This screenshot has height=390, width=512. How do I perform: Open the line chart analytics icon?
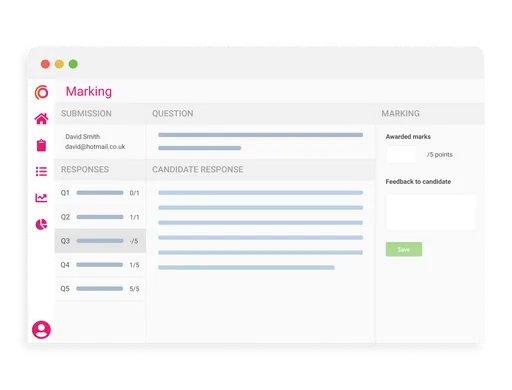[41, 198]
